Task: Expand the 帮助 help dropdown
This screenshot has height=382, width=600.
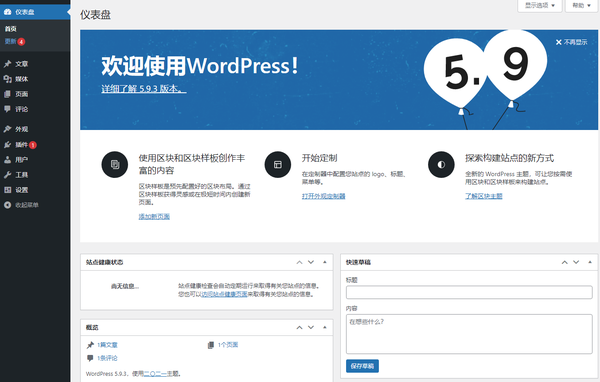Action: [x=581, y=5]
